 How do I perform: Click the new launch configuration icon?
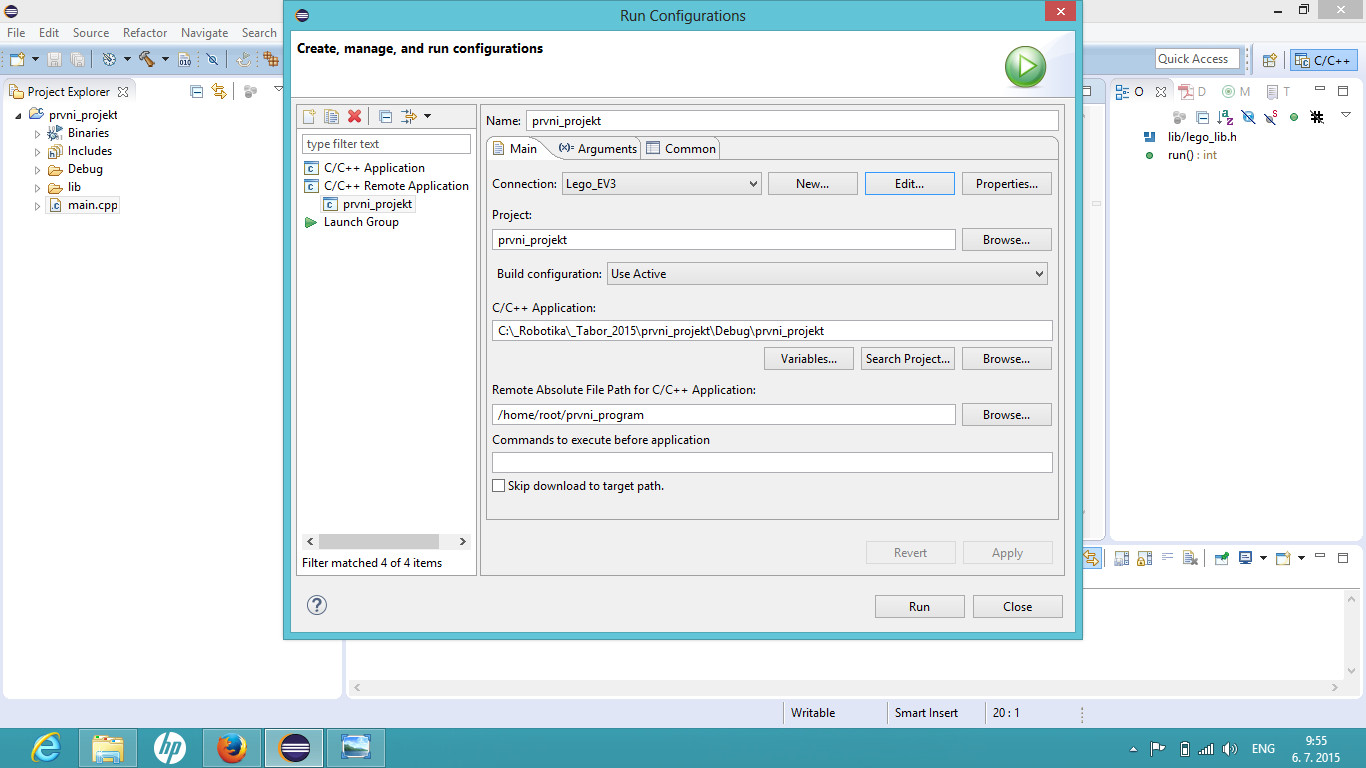coord(310,117)
